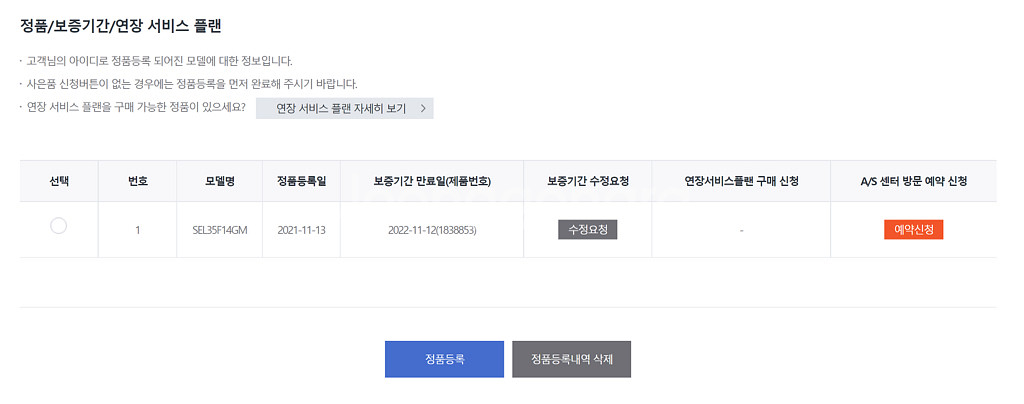Click the A/S 센터 방문 예약 신청 header
This screenshot has height=404, width=1024.
[914, 181]
